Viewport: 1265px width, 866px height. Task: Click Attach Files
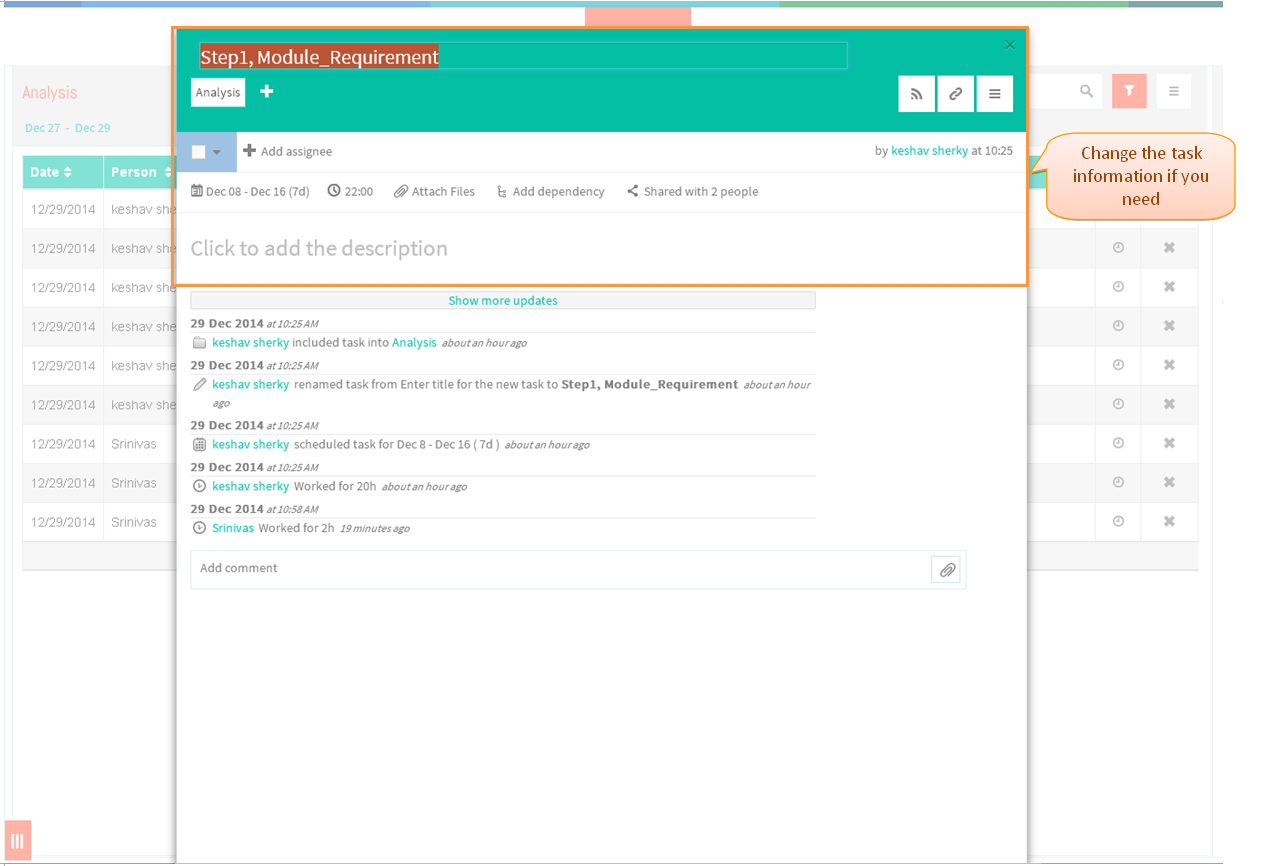[x=434, y=191]
